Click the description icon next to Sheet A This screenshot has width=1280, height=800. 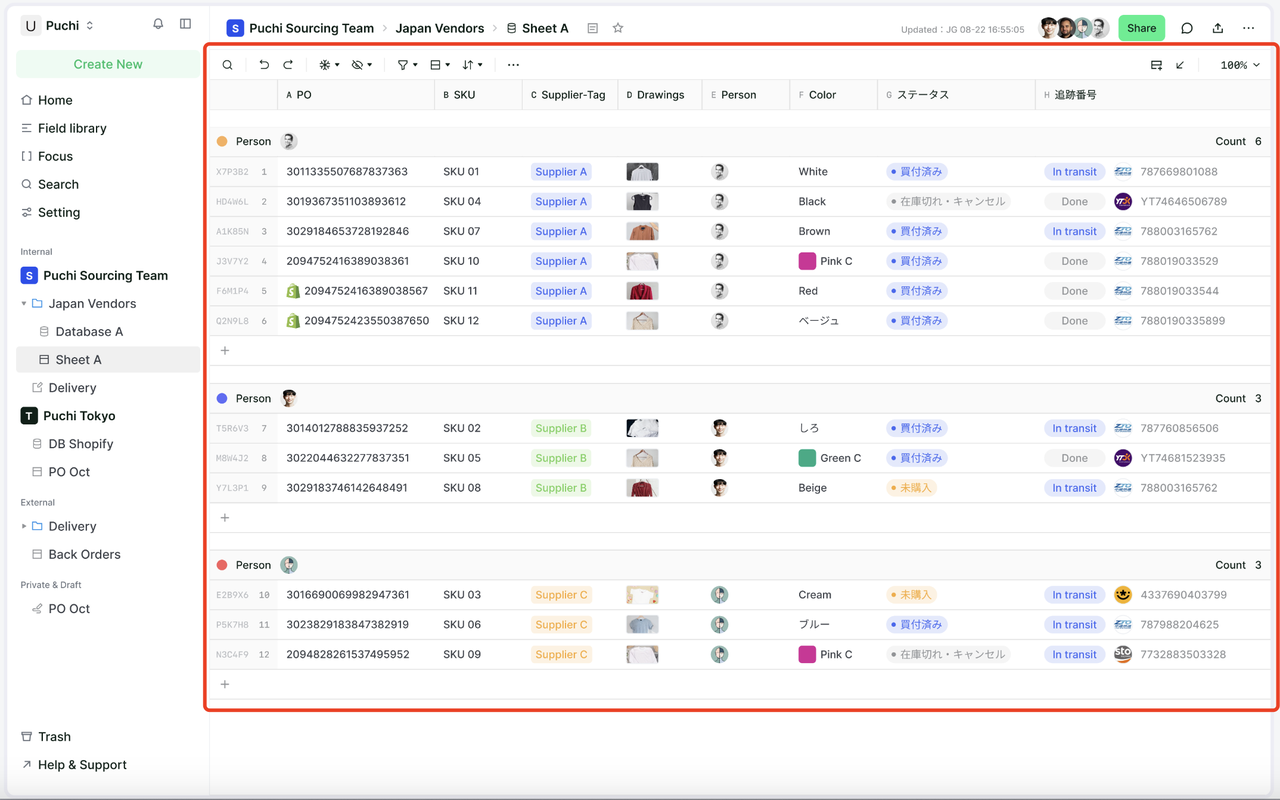pyautogui.click(x=593, y=28)
